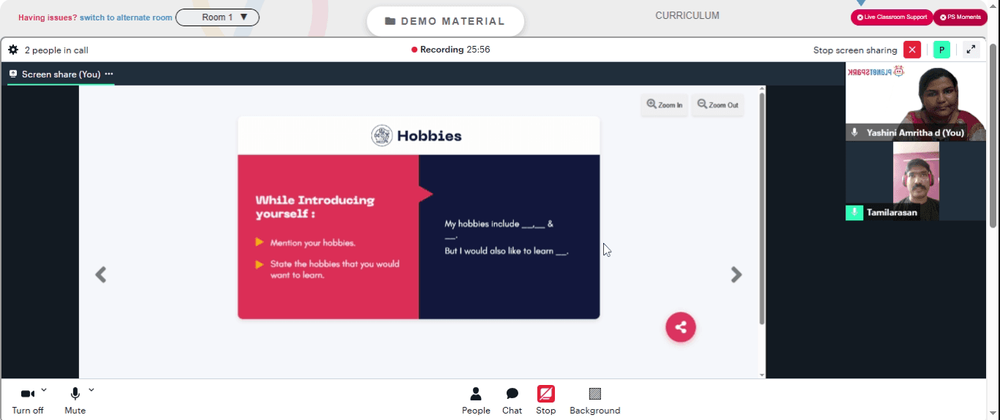Click Yashini's microphone status icon
Viewport: 1000px width, 420px height.
(854, 133)
